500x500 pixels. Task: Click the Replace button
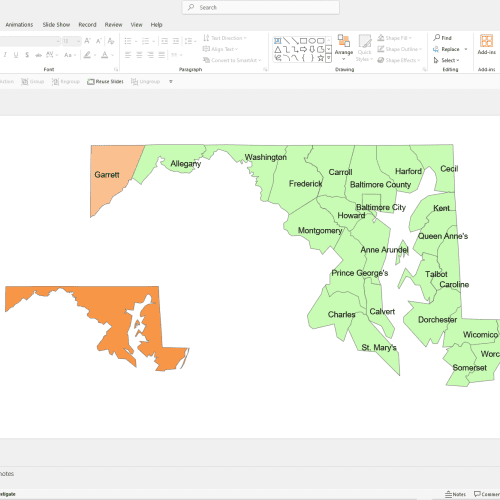446,49
